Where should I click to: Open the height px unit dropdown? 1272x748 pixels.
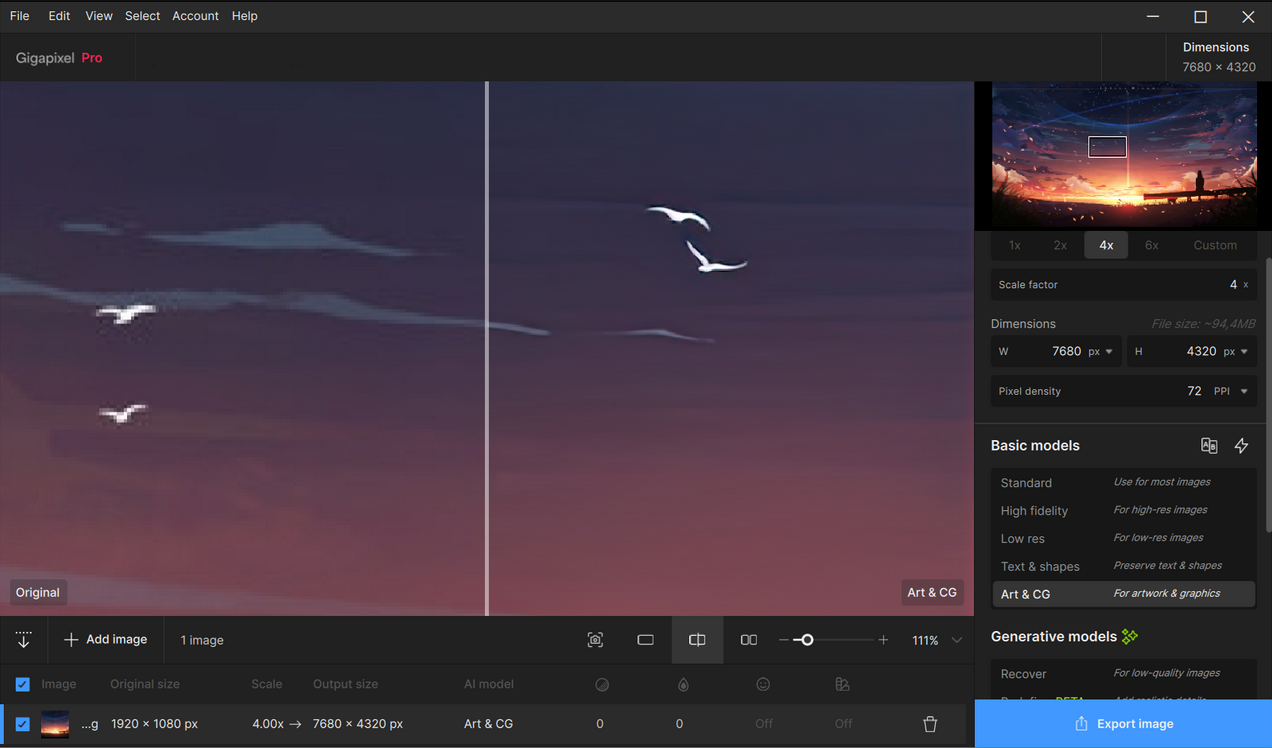pos(1236,352)
